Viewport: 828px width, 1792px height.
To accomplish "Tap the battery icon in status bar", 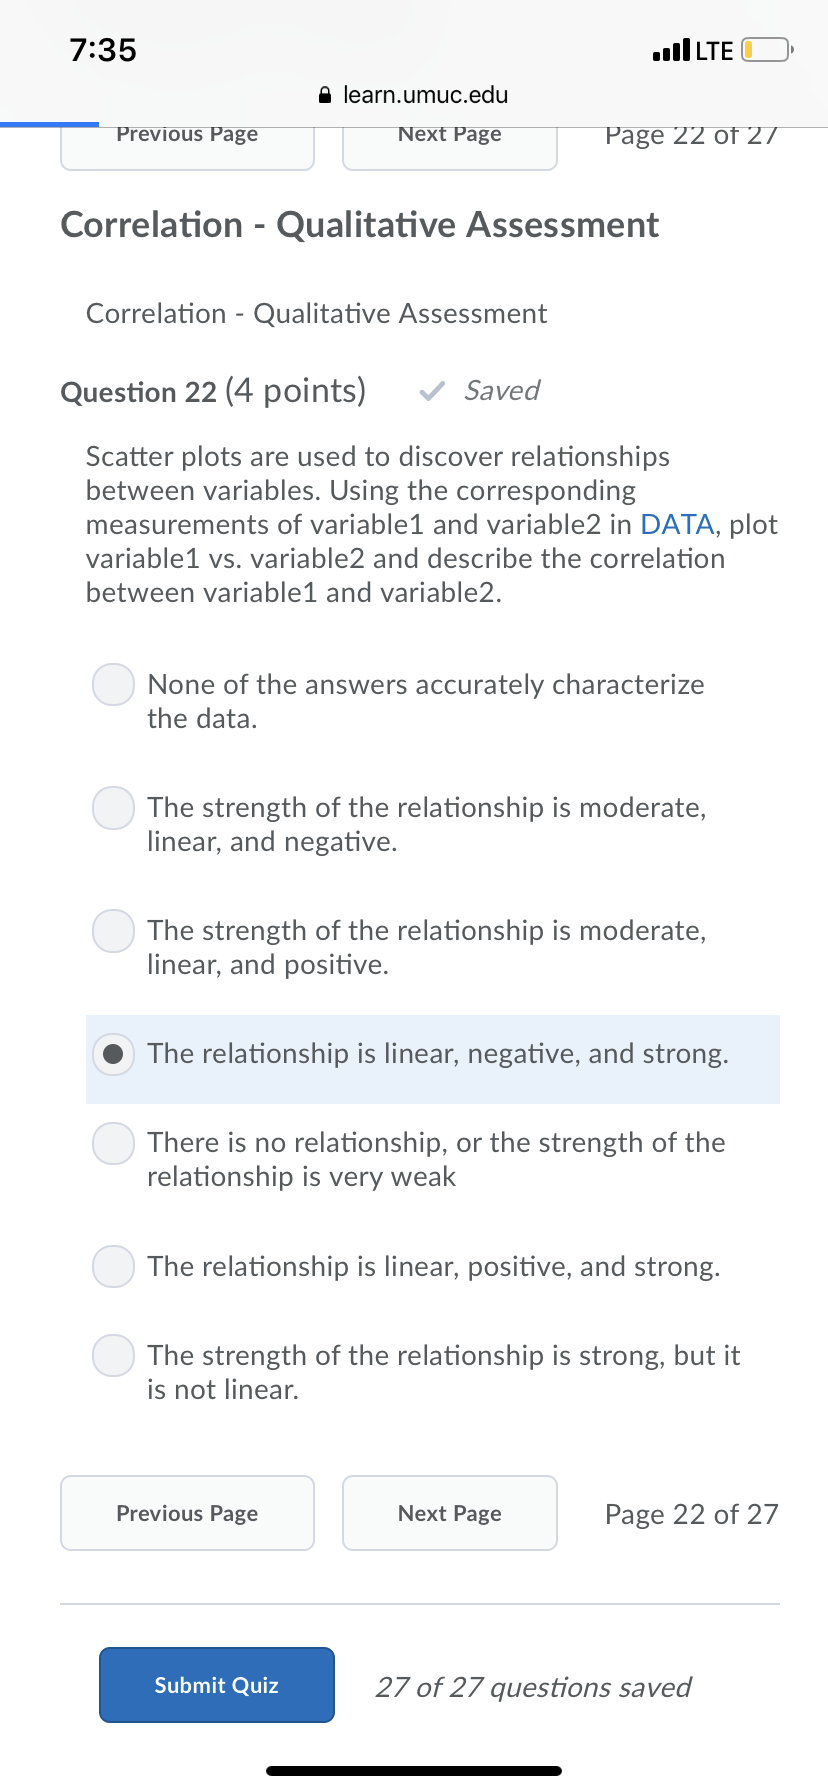I will pyautogui.click(x=766, y=50).
